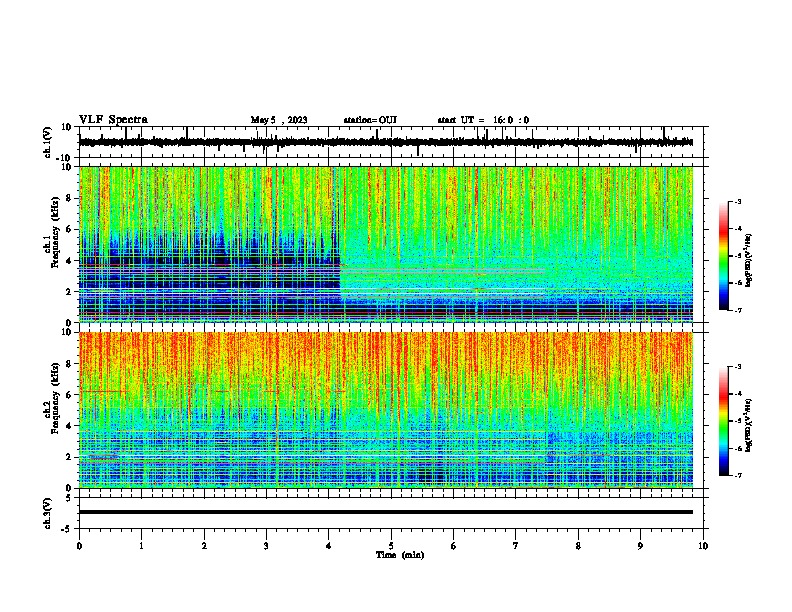Click the ch.2 spectrogram color scale bar

click(723, 421)
